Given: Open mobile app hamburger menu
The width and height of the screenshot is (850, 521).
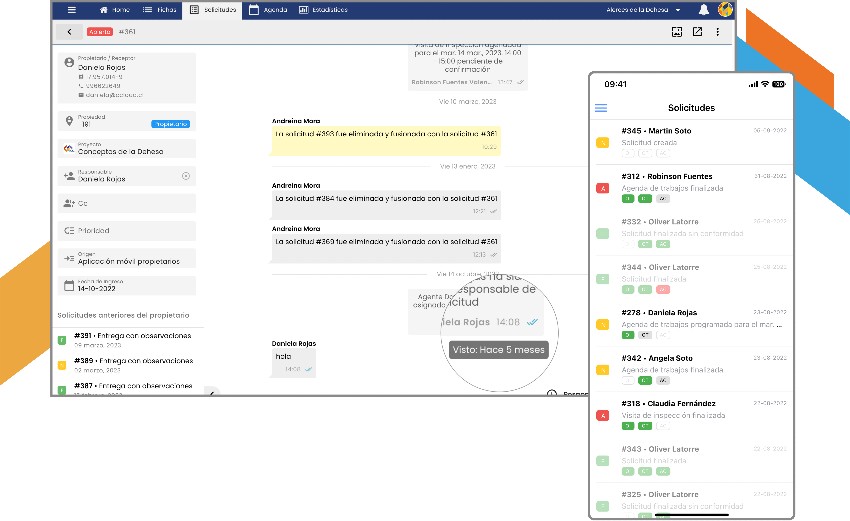Looking at the screenshot, I should tap(601, 107).
